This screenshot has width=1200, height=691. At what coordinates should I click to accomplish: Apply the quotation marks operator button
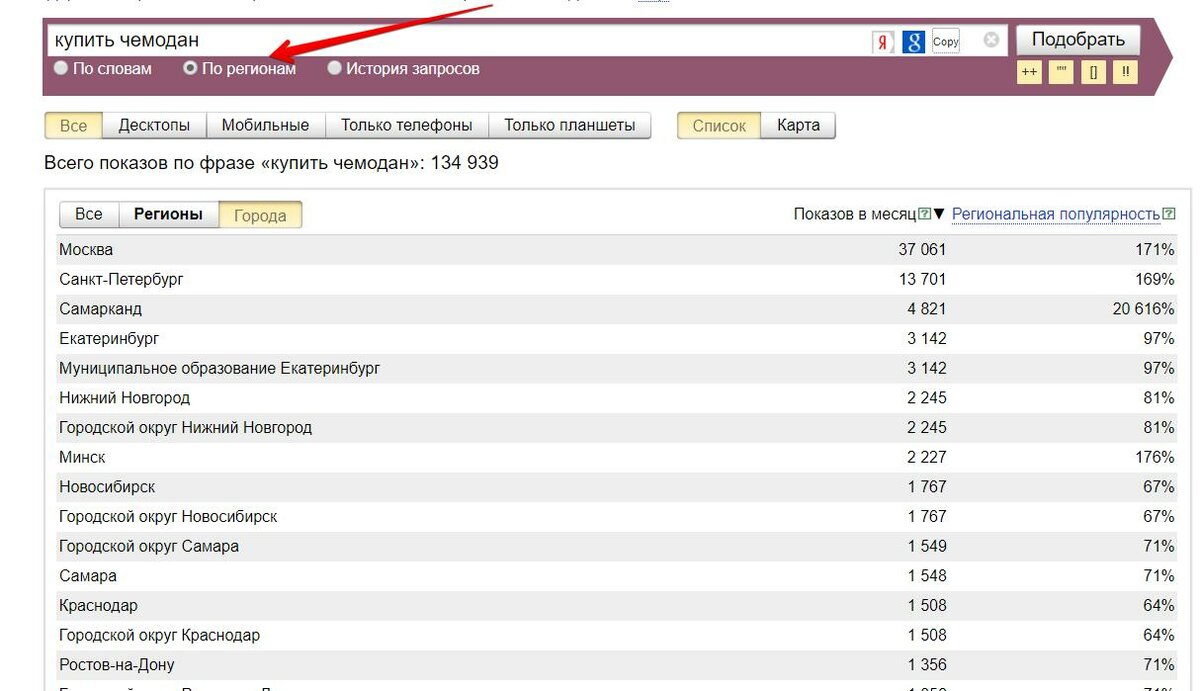(x=1061, y=72)
